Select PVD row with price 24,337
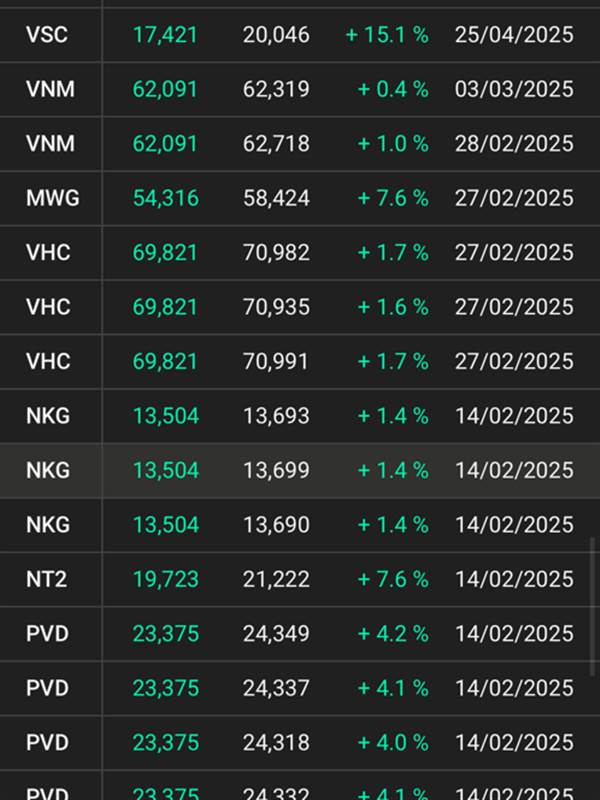This screenshot has width=600, height=800. (x=300, y=688)
